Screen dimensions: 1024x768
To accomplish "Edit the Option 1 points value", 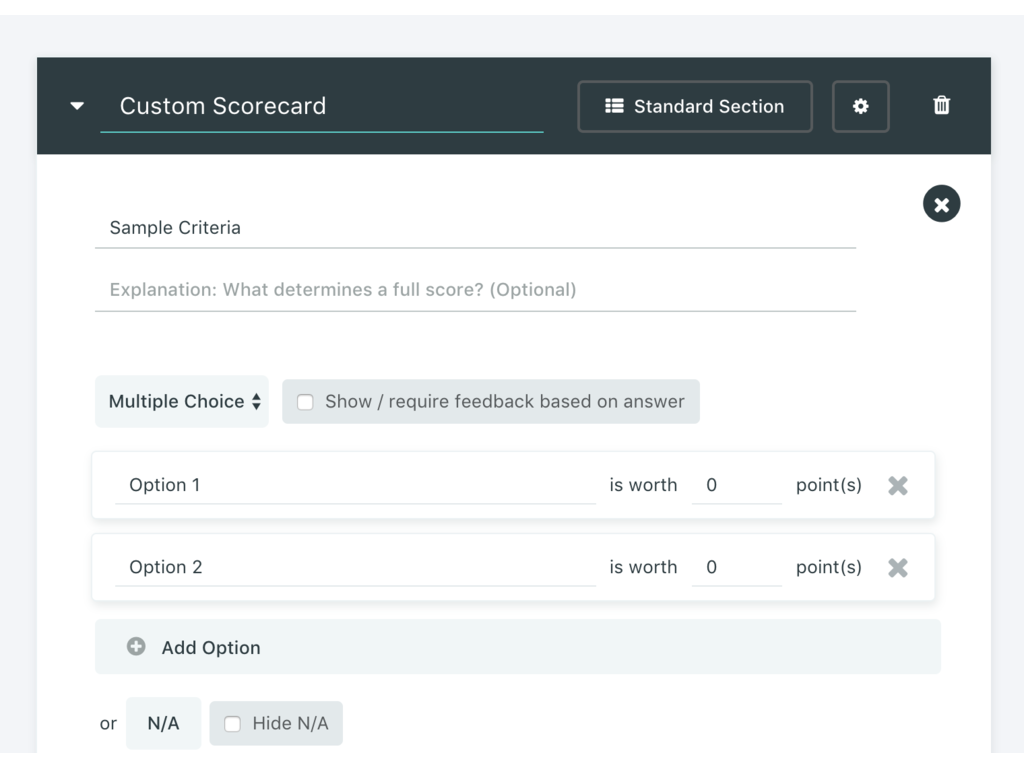I will (x=736, y=485).
